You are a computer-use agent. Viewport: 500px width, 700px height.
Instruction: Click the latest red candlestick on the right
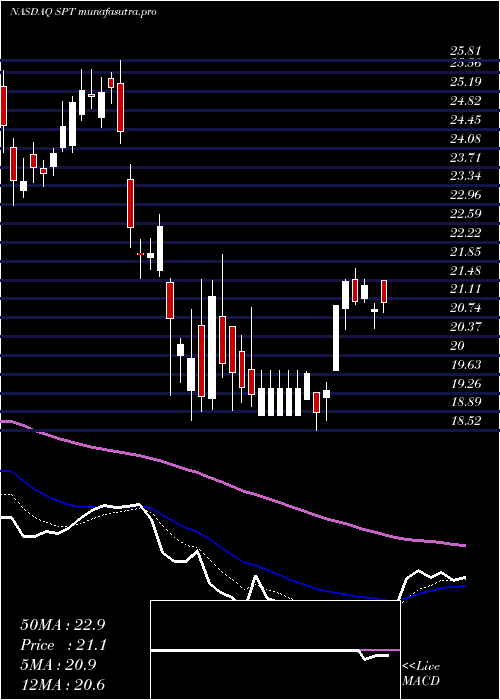pyautogui.click(x=383, y=292)
